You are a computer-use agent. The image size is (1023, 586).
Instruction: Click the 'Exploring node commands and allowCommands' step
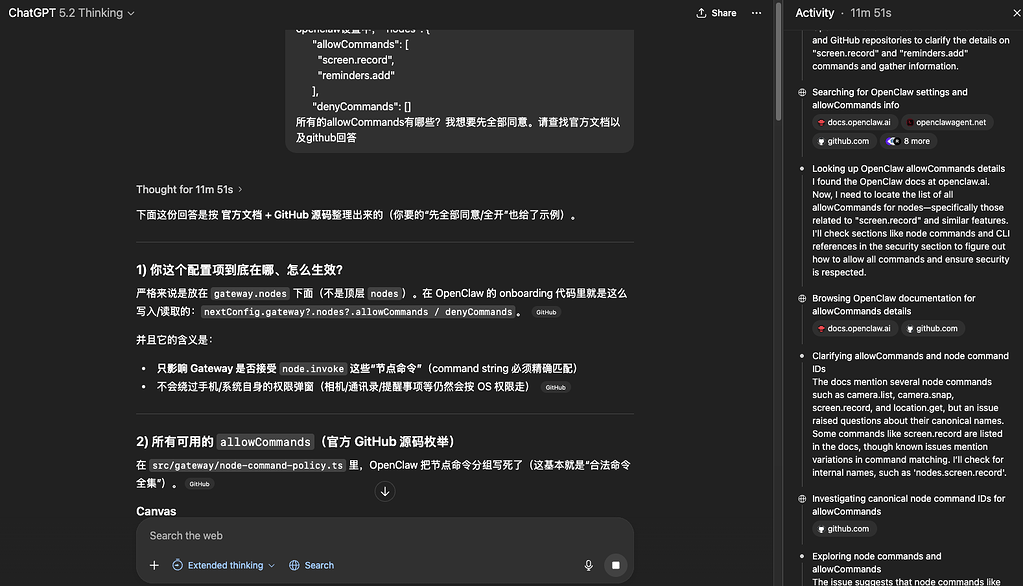(877, 563)
